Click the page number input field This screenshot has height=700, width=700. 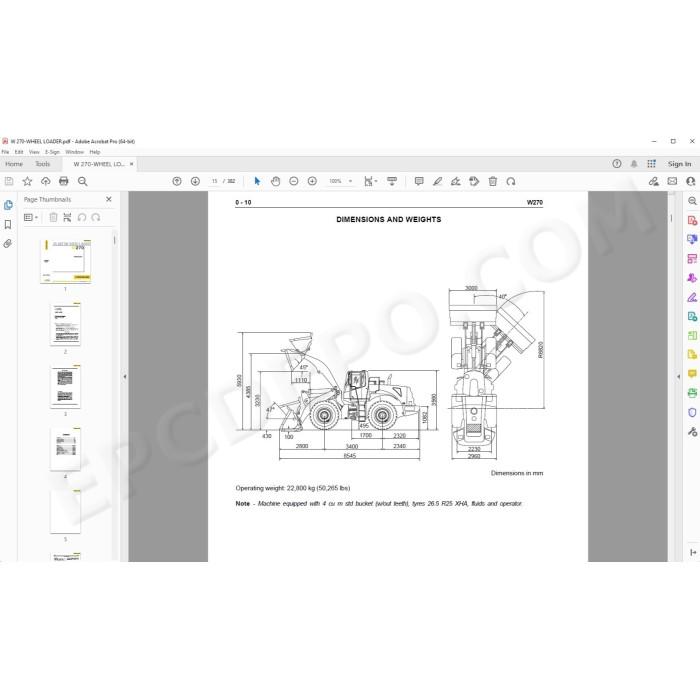(215, 181)
